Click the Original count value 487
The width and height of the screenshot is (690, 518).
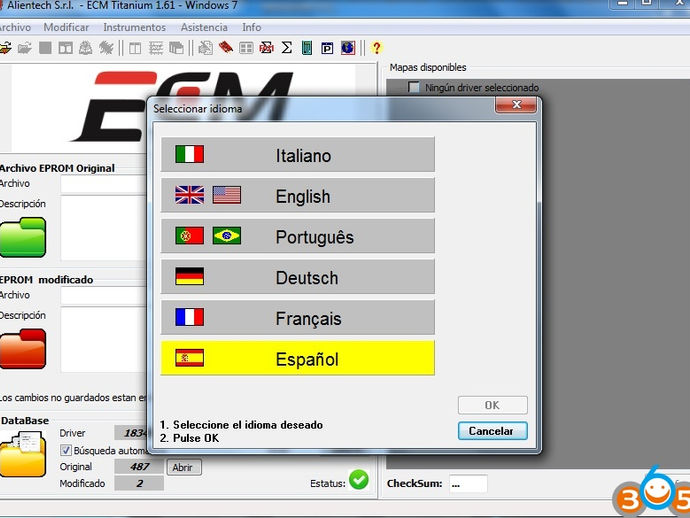[139, 467]
